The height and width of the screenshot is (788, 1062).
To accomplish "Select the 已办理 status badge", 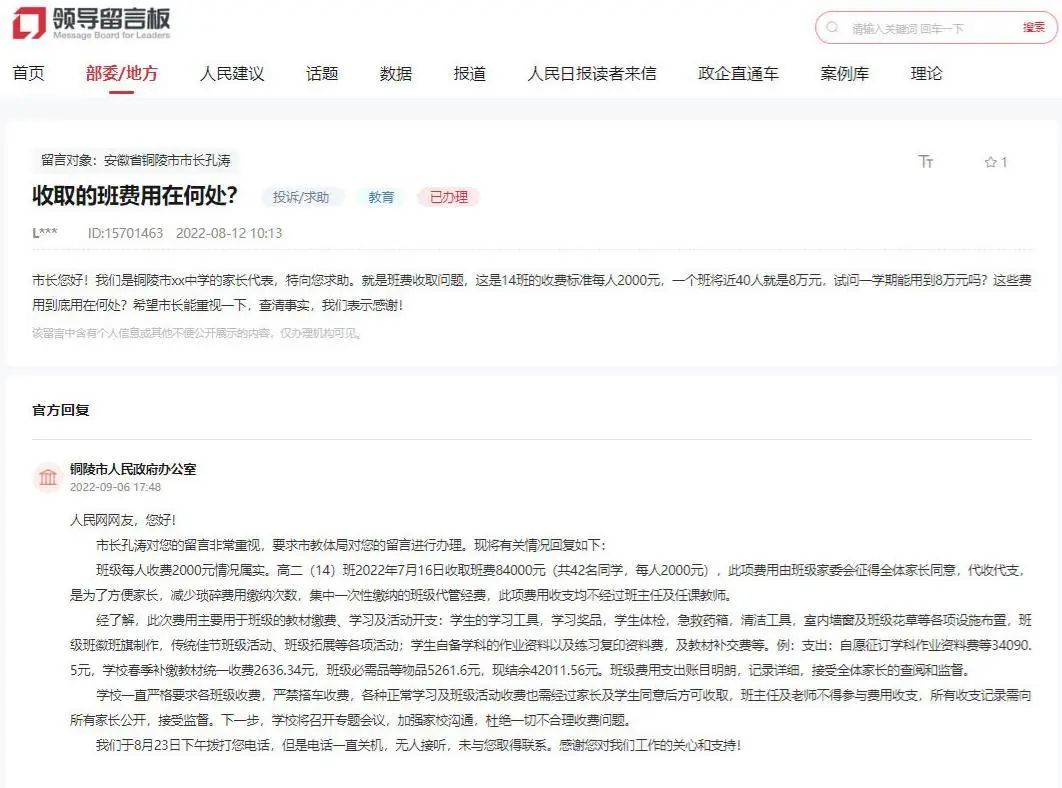I will click(449, 196).
